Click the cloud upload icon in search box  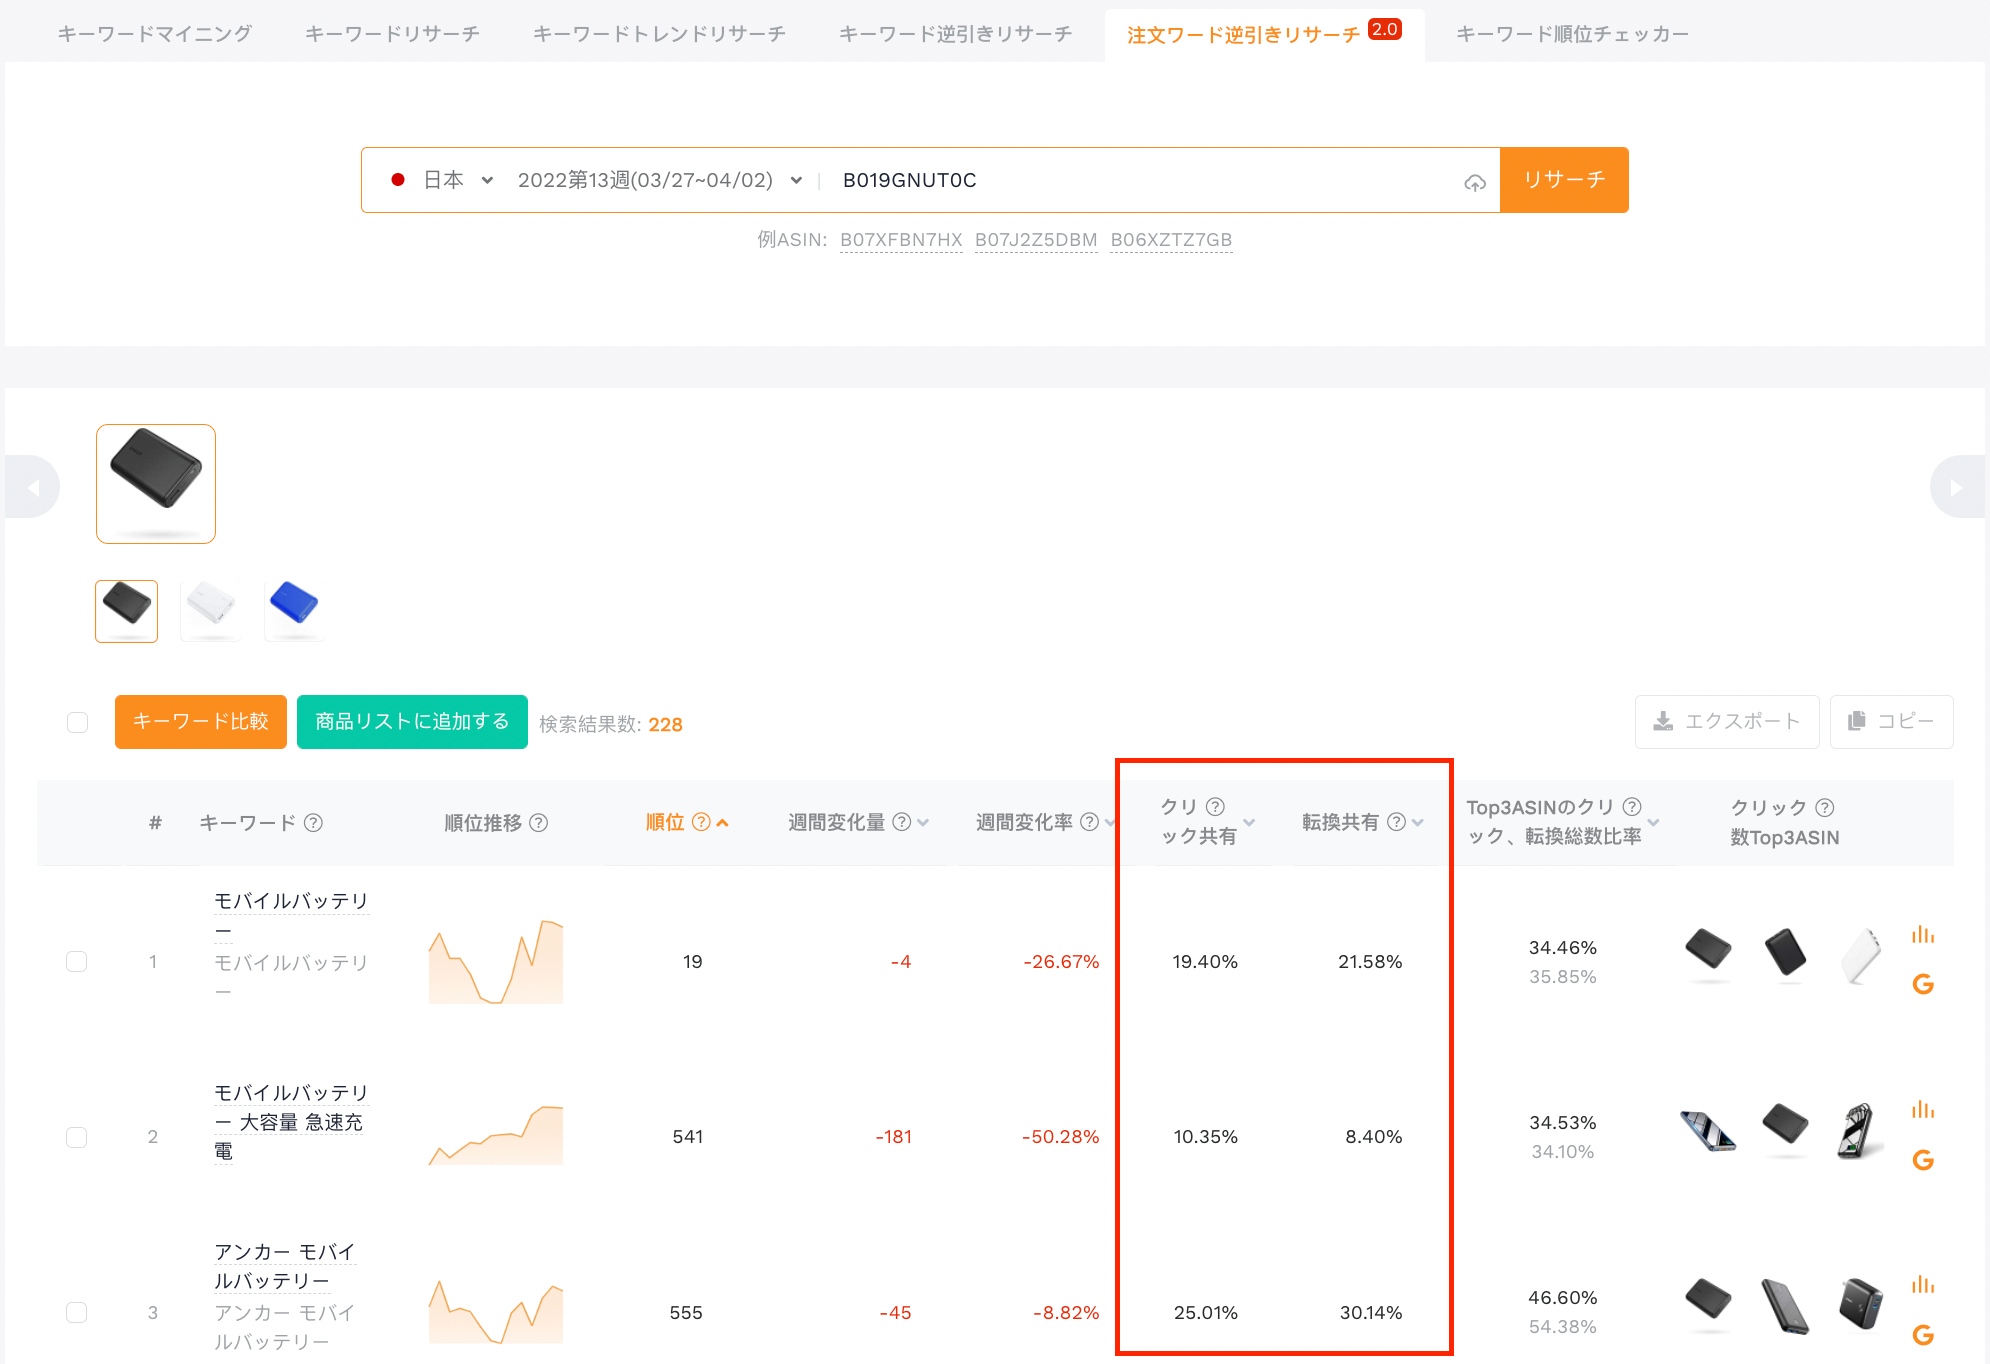pyautogui.click(x=1474, y=182)
